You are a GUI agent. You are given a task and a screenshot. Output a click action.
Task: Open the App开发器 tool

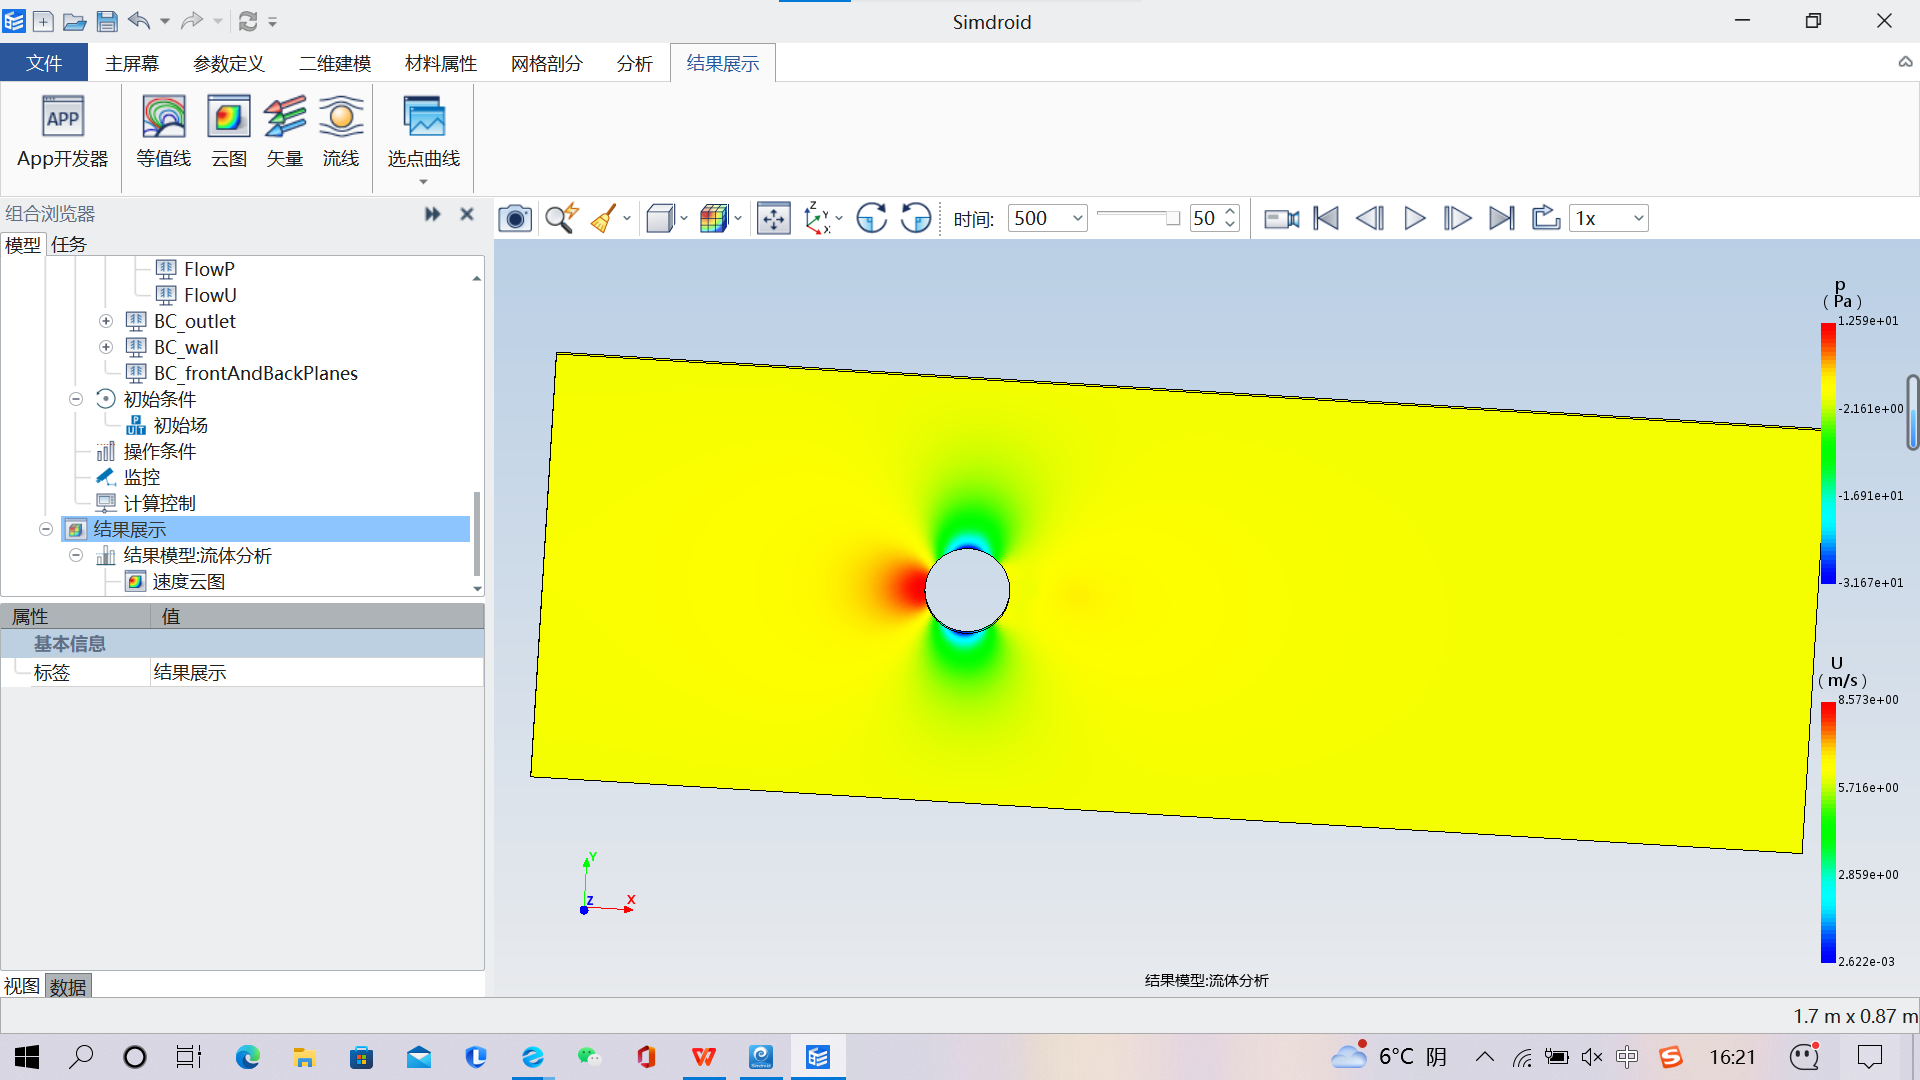point(62,133)
